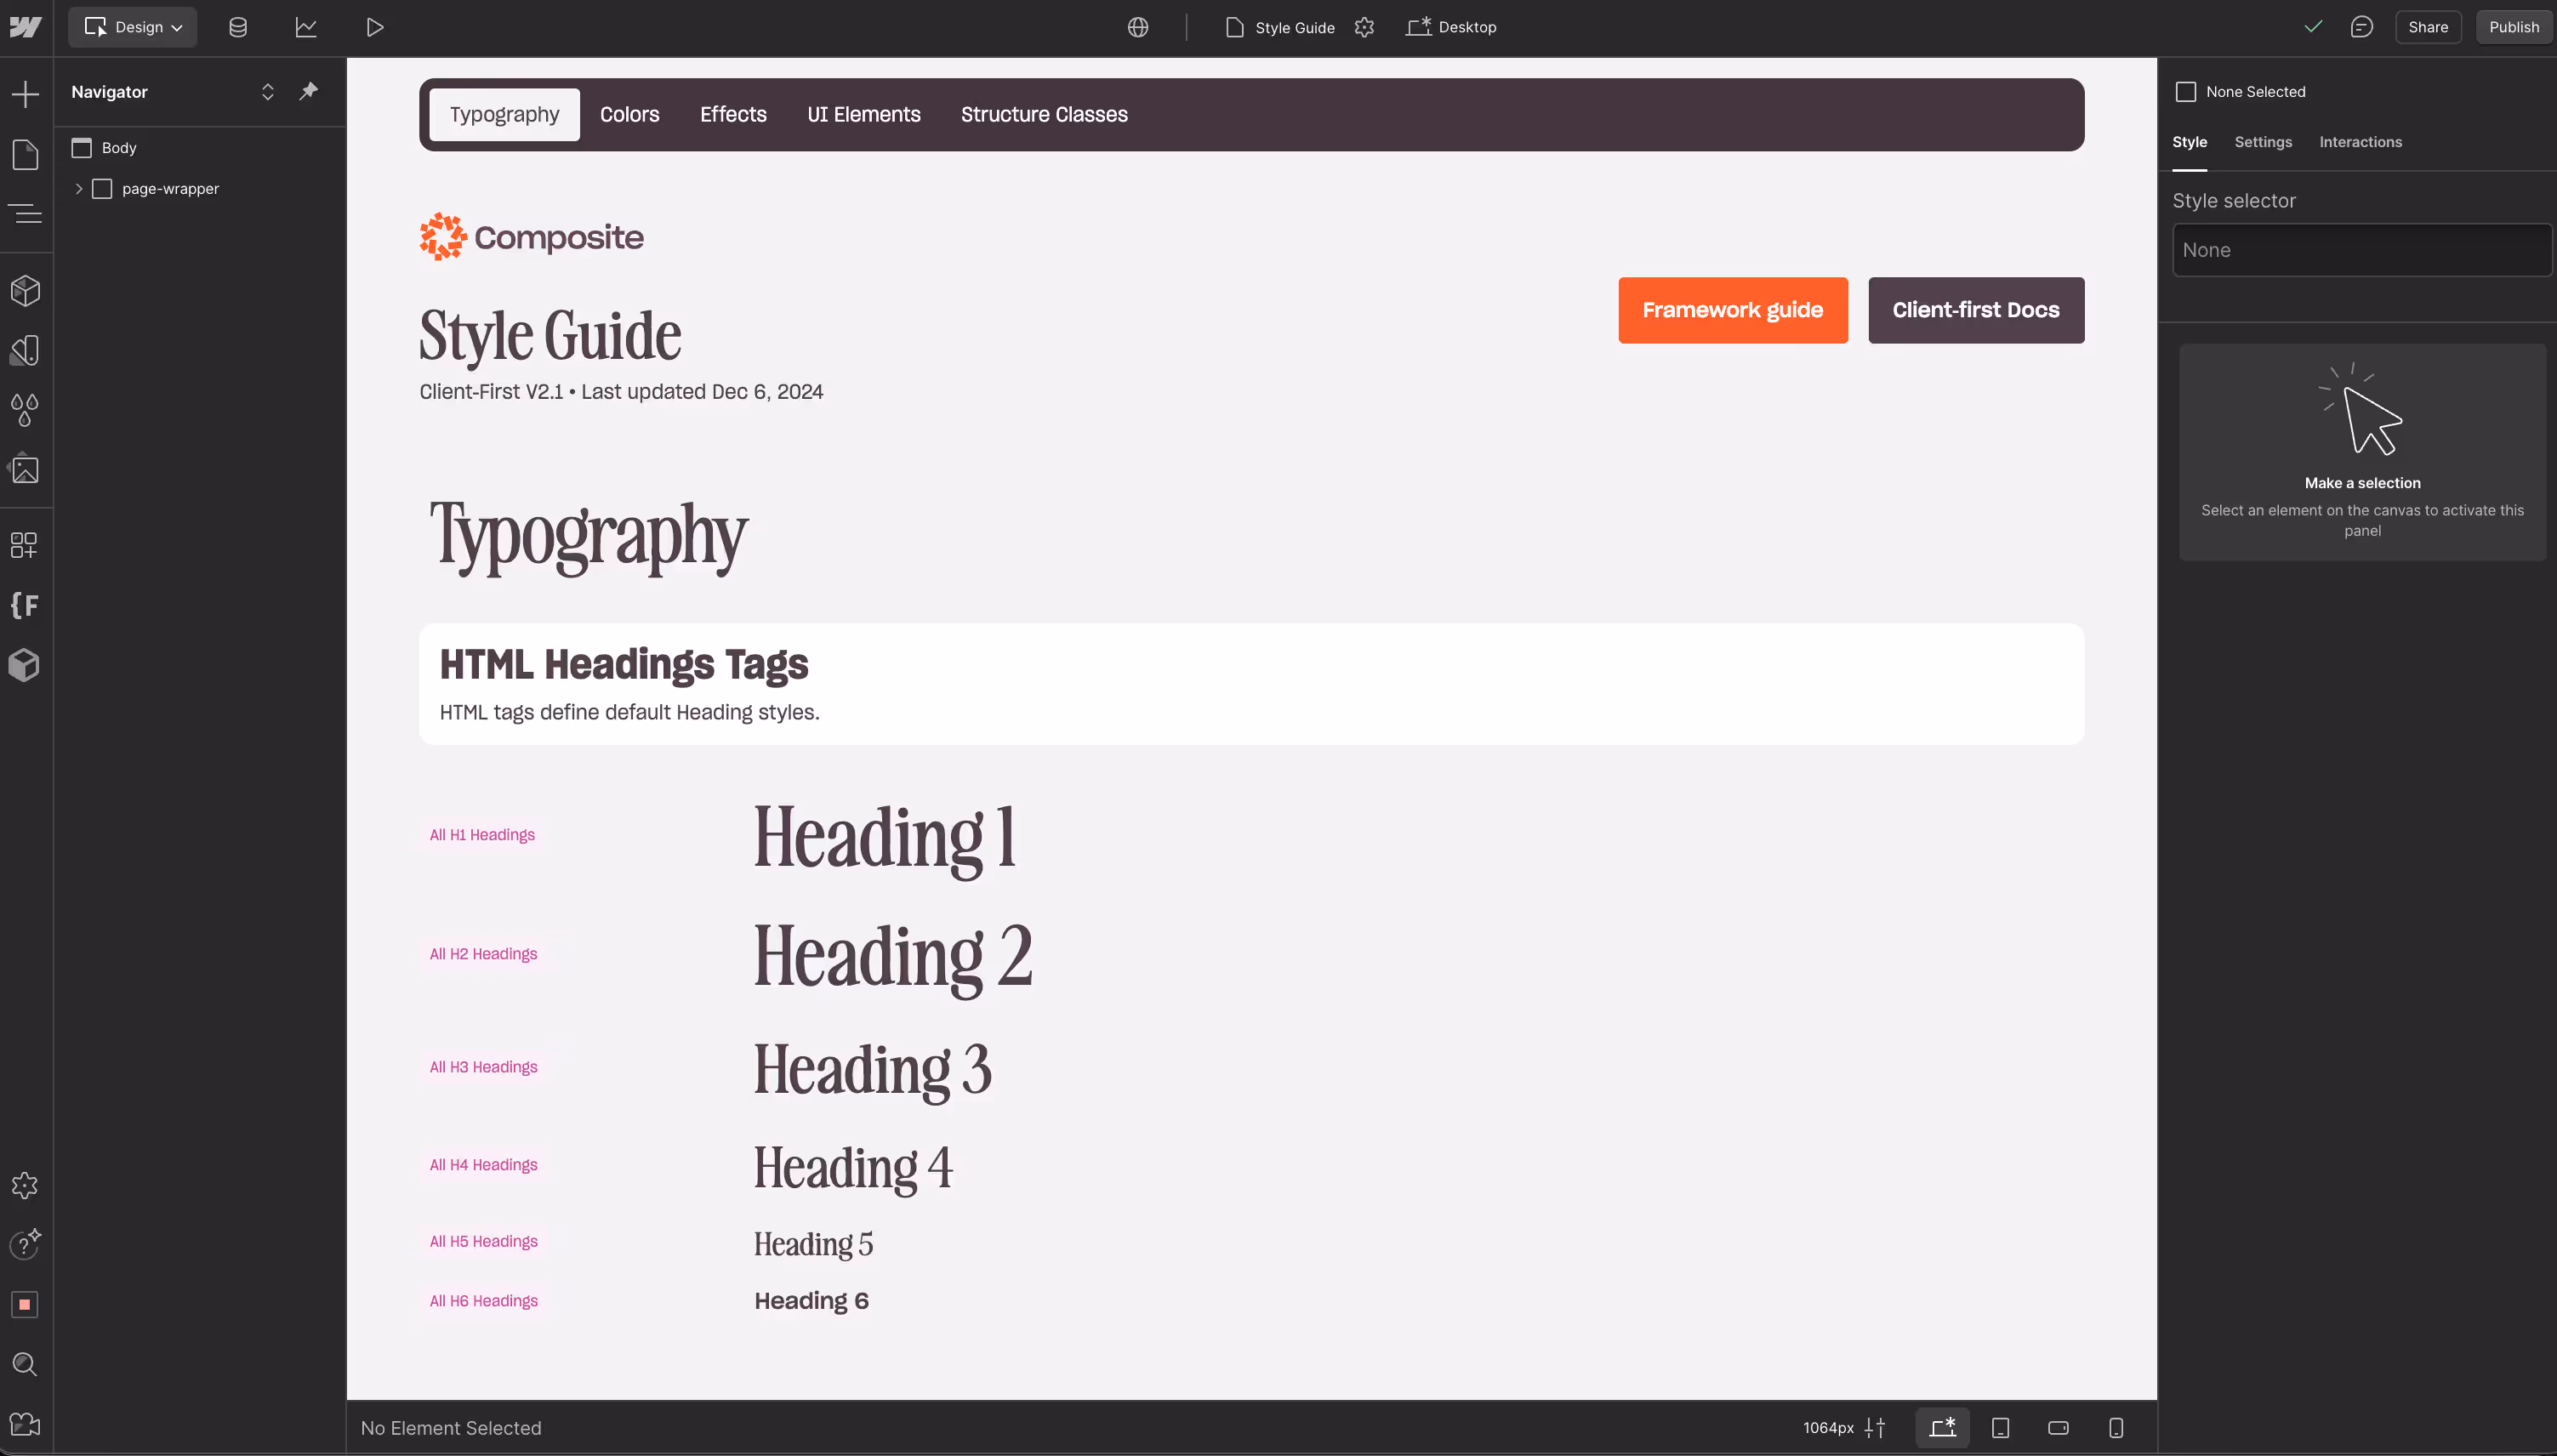Image resolution: width=2557 pixels, height=1456 pixels.
Task: Select the Heading 5 sample text
Action: coord(813,1244)
